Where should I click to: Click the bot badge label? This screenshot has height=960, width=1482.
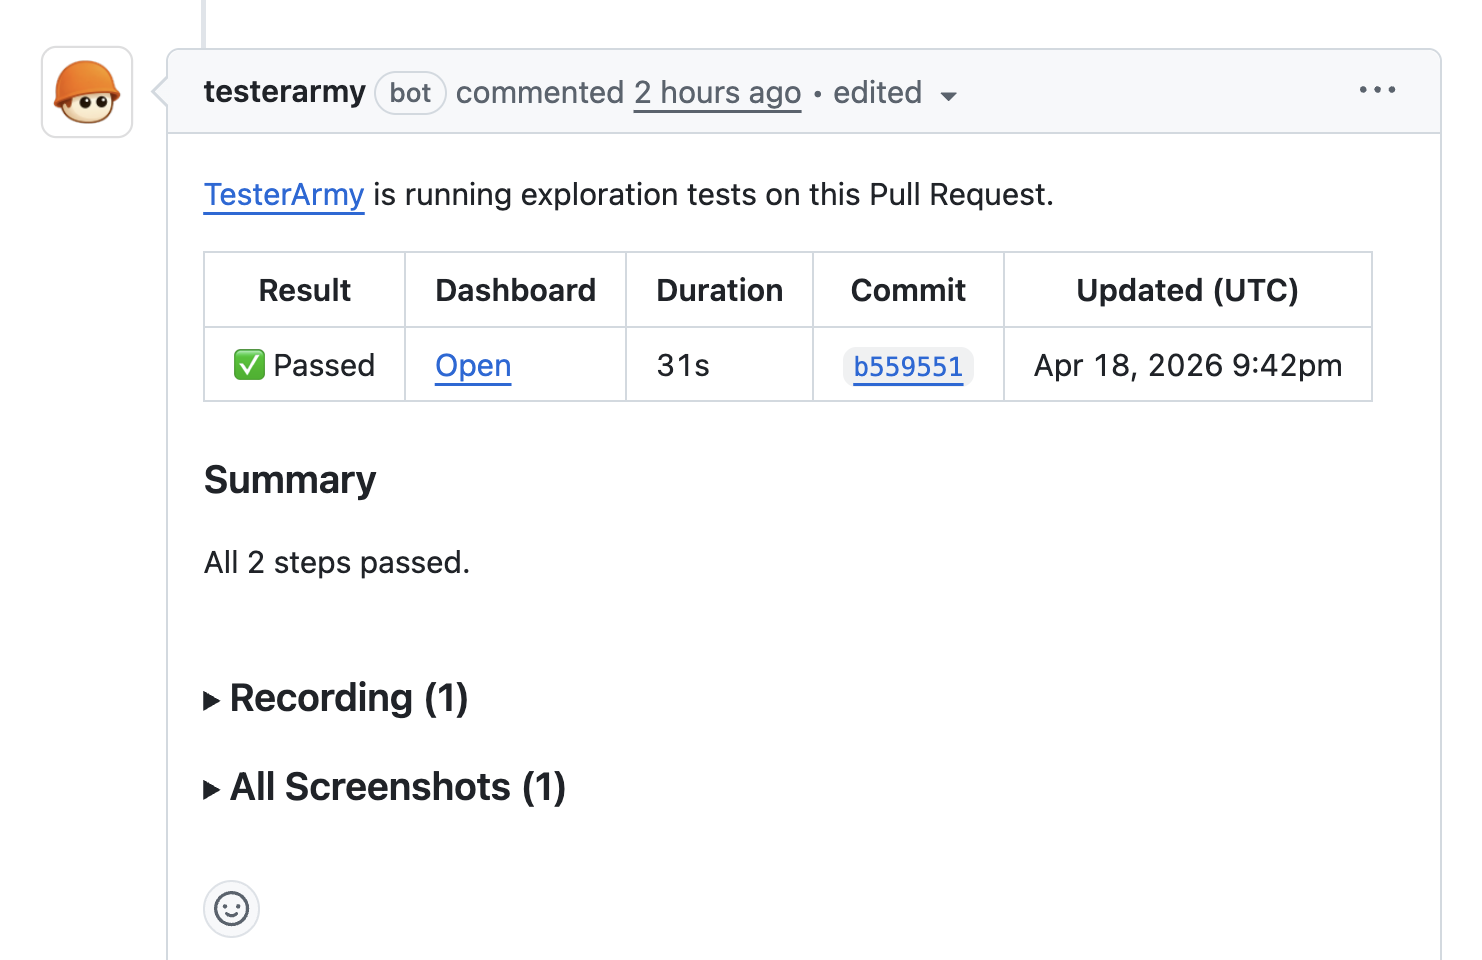[410, 93]
